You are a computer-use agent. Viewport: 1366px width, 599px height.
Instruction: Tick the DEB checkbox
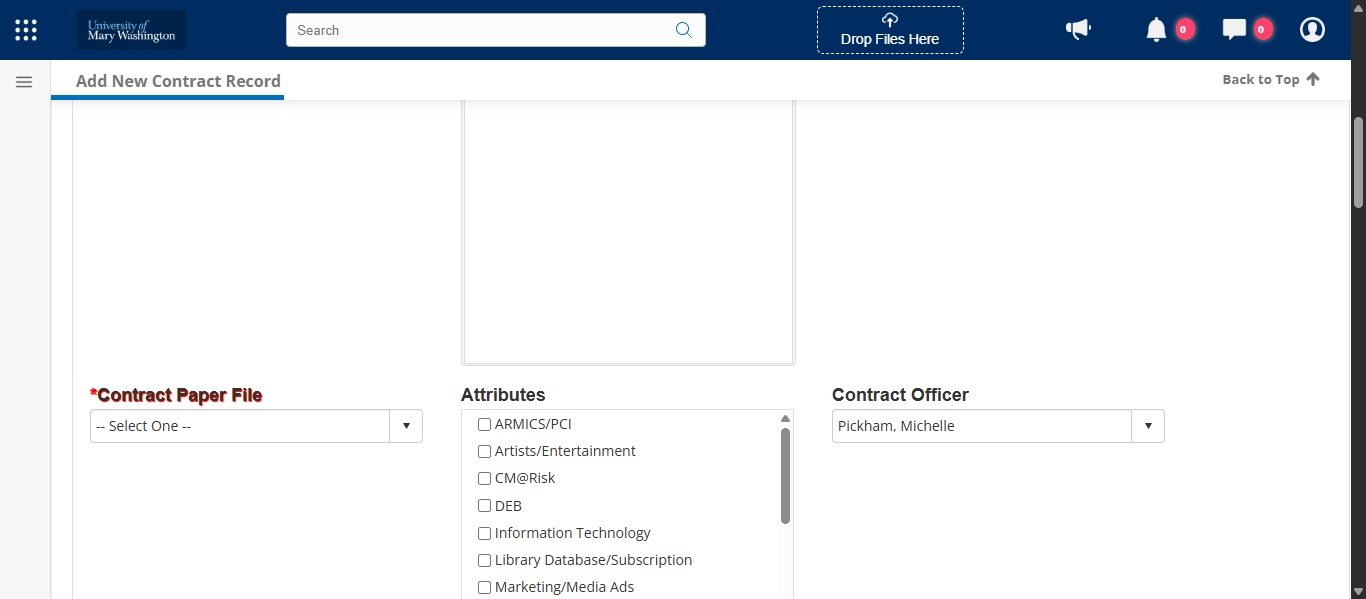484,506
